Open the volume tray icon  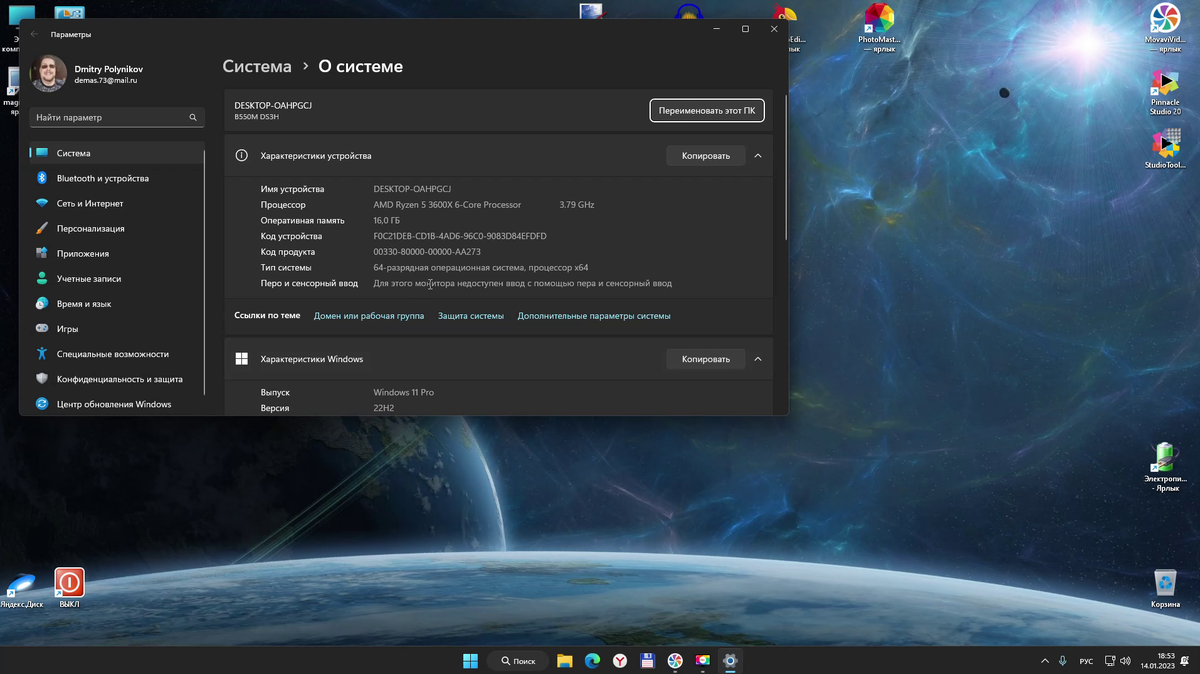point(1127,661)
